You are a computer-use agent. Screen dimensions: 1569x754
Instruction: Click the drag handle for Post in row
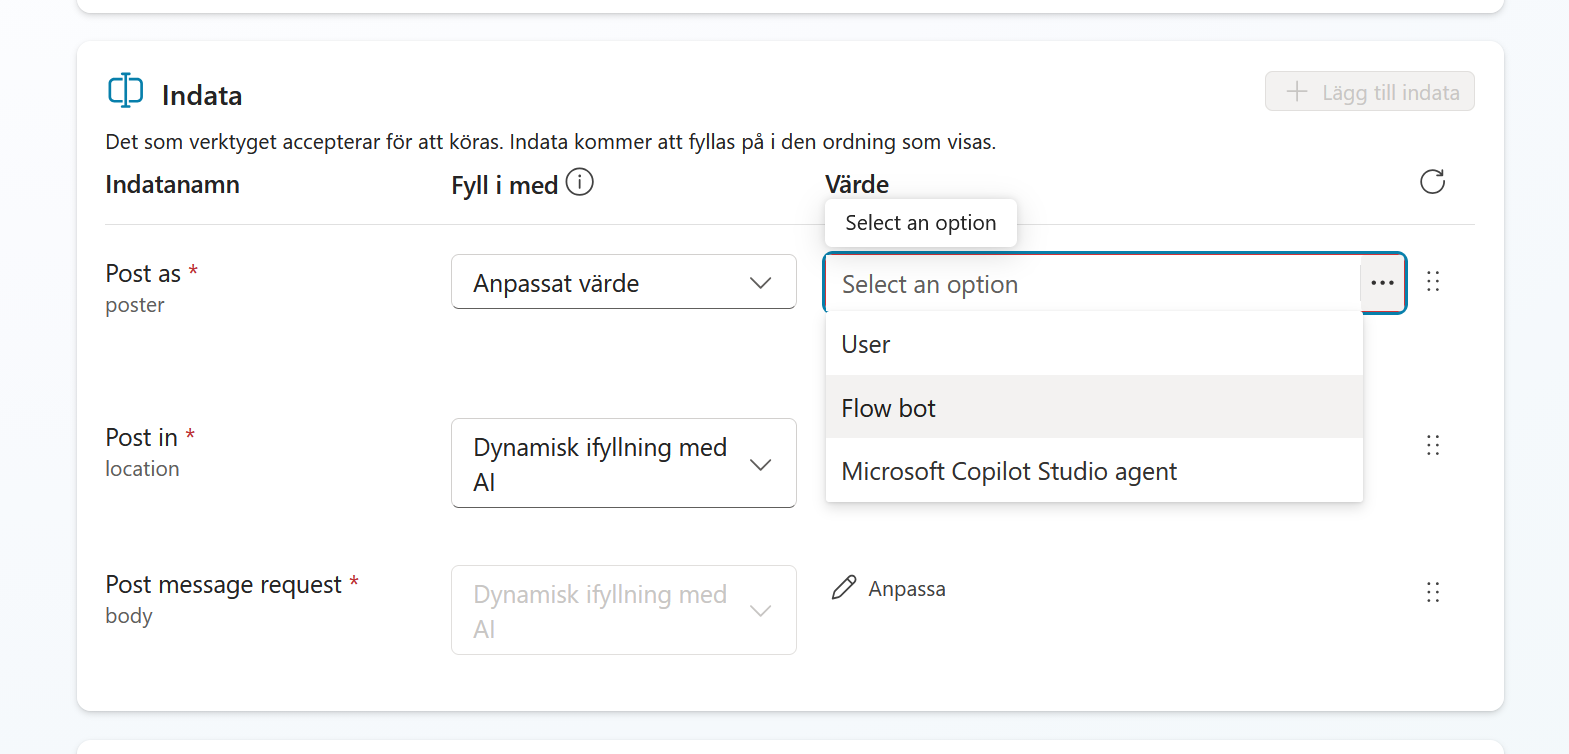[1433, 445]
